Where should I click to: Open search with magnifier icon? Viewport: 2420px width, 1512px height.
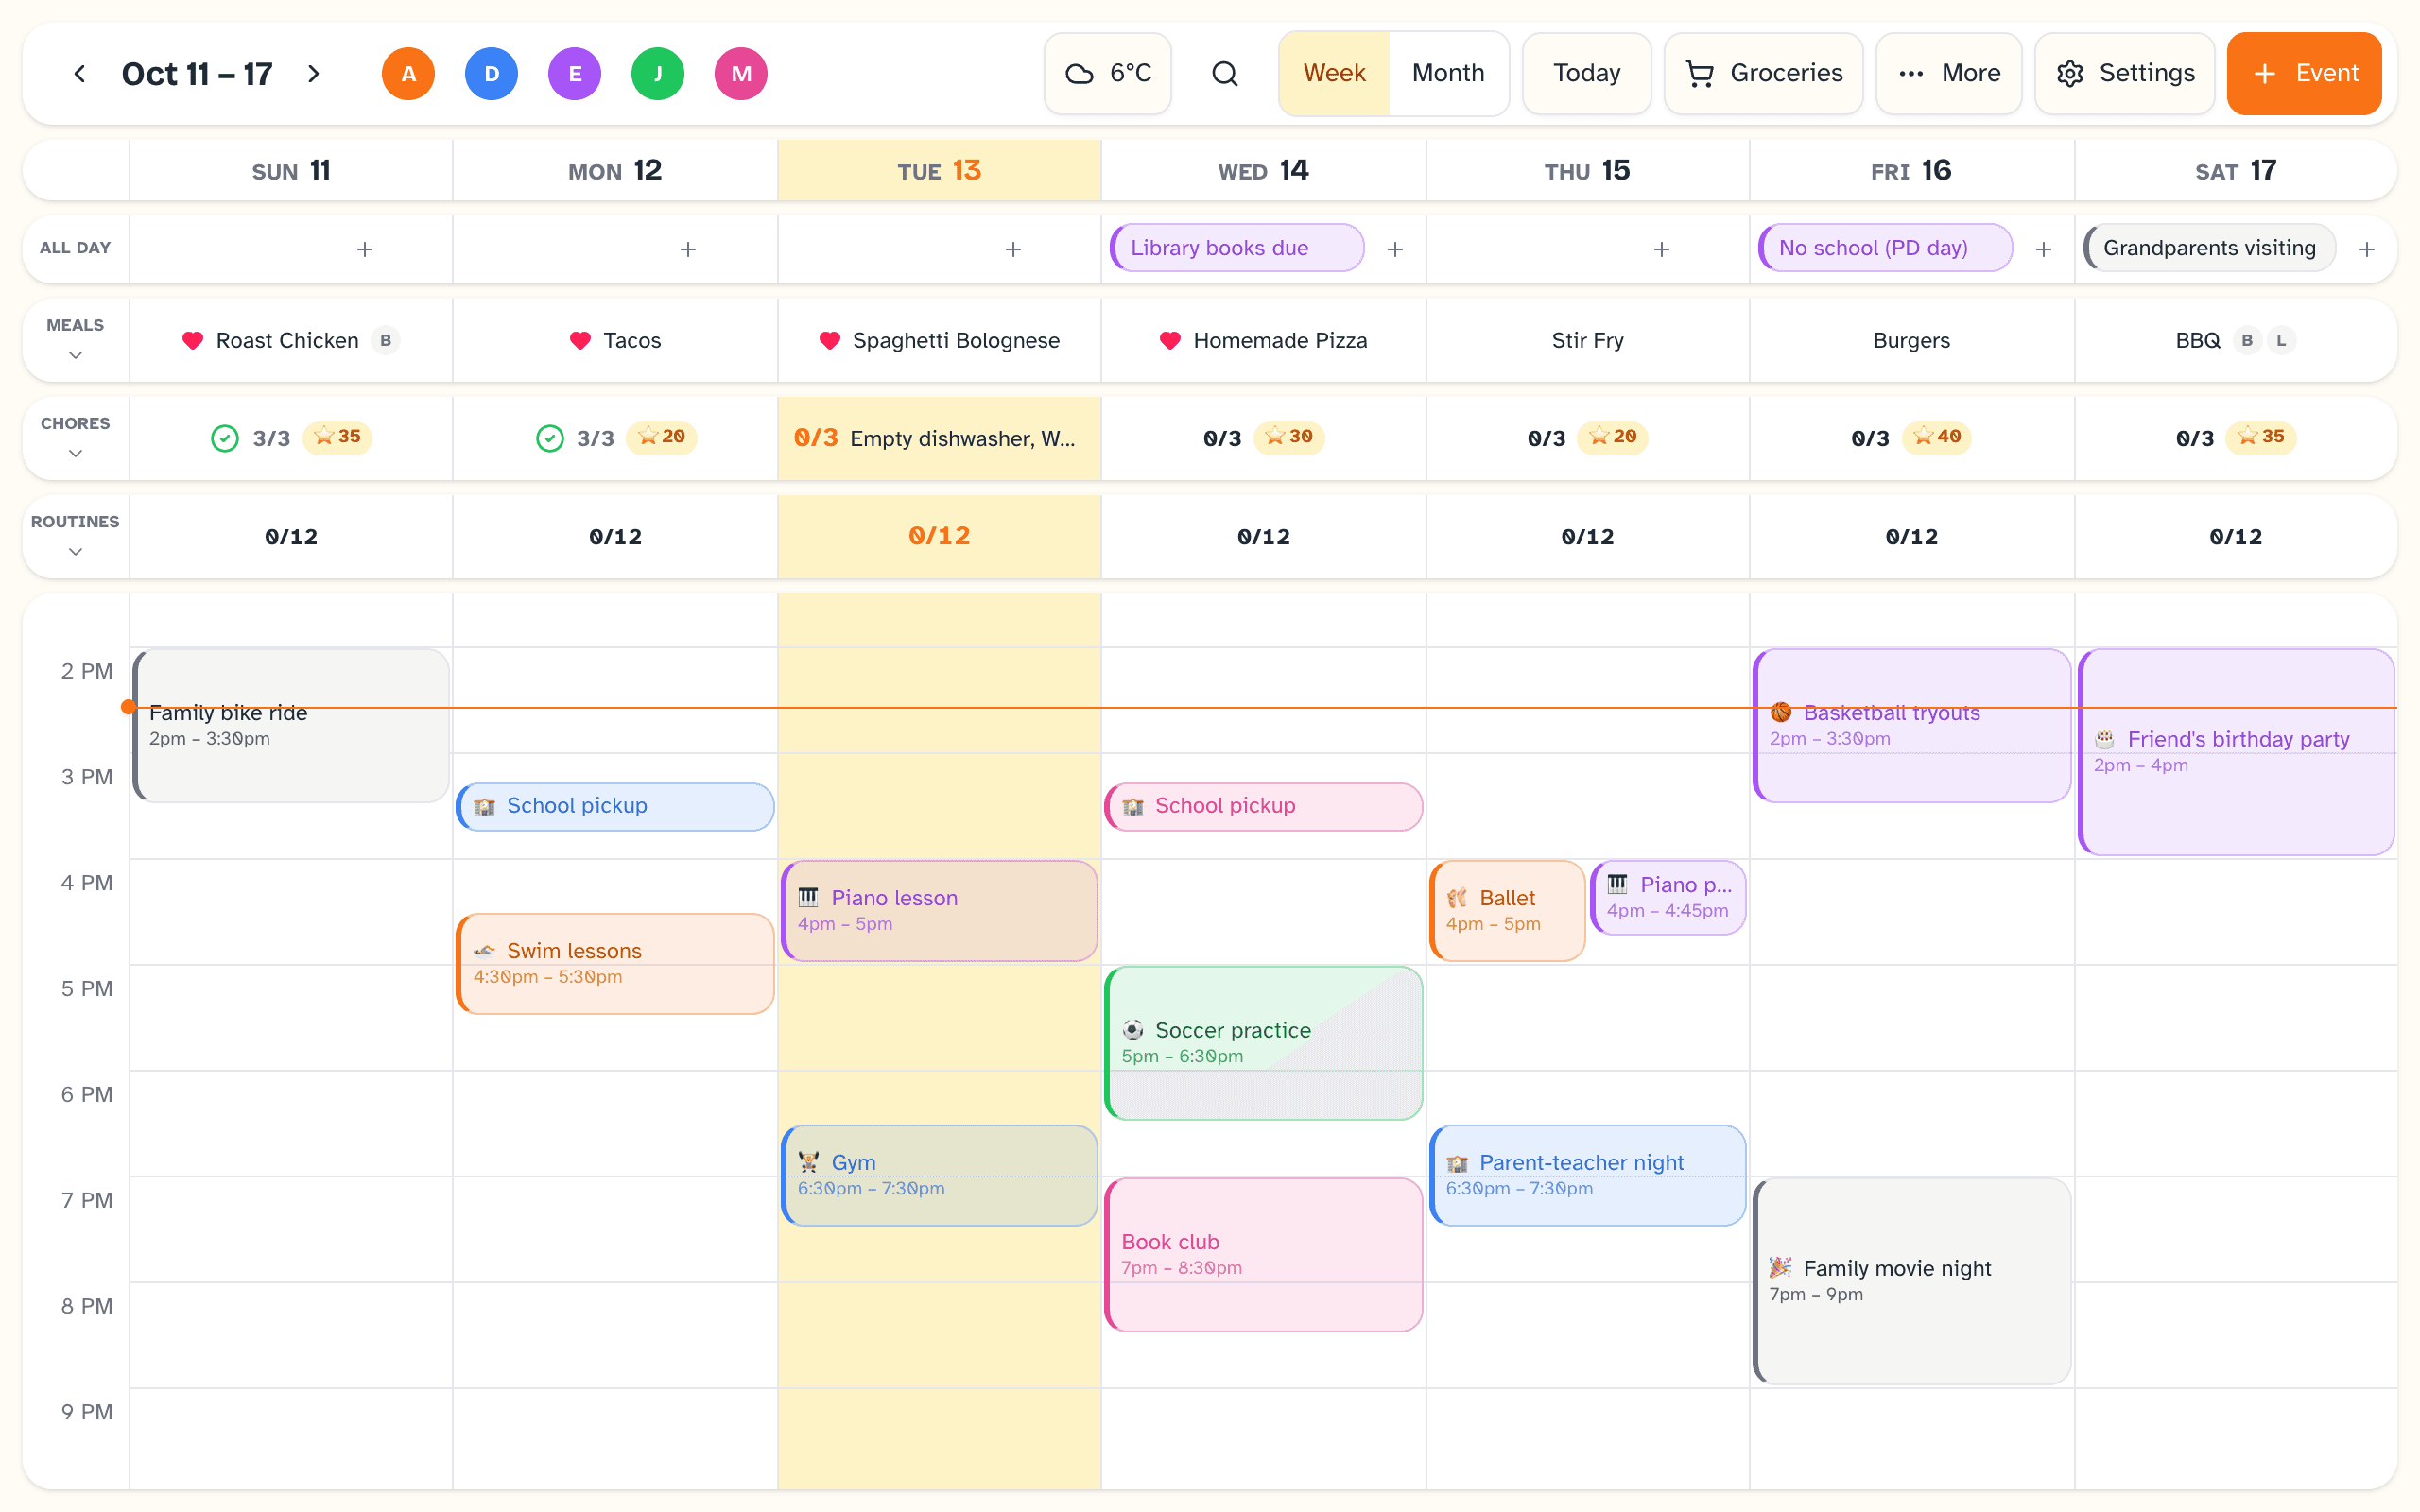coord(1225,73)
